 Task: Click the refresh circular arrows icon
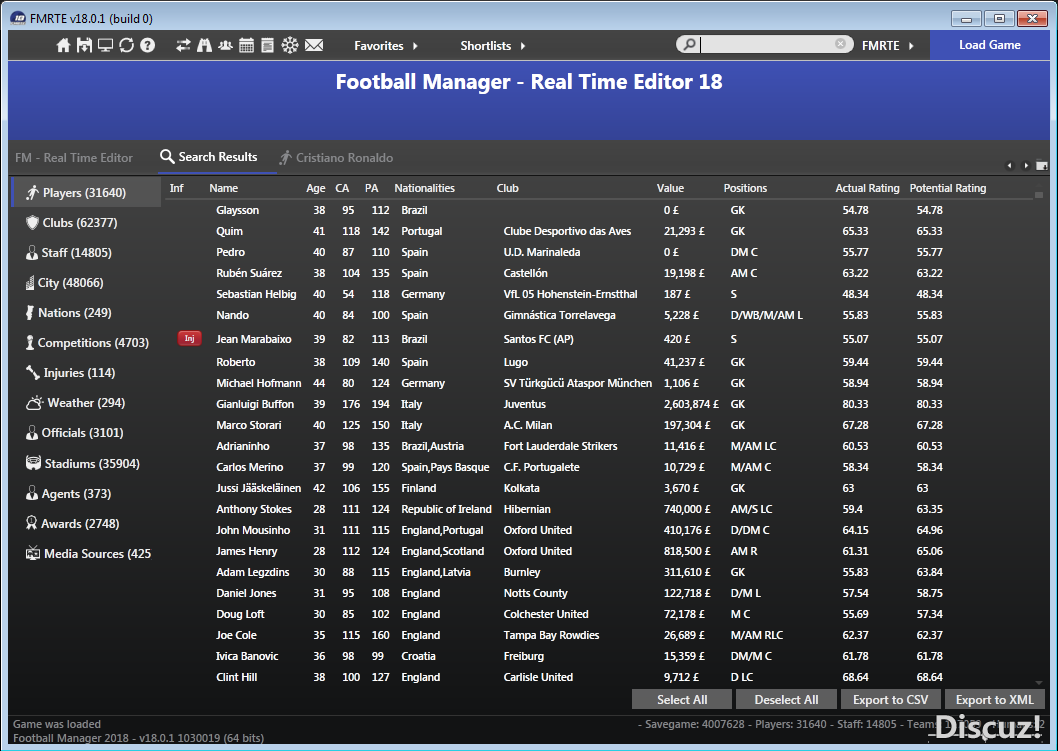click(126, 46)
